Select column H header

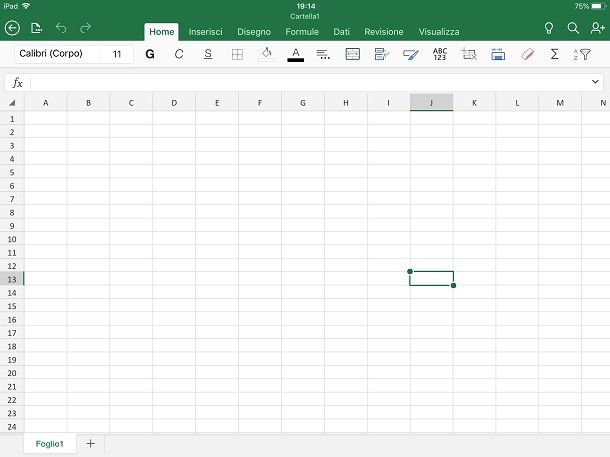click(x=345, y=103)
